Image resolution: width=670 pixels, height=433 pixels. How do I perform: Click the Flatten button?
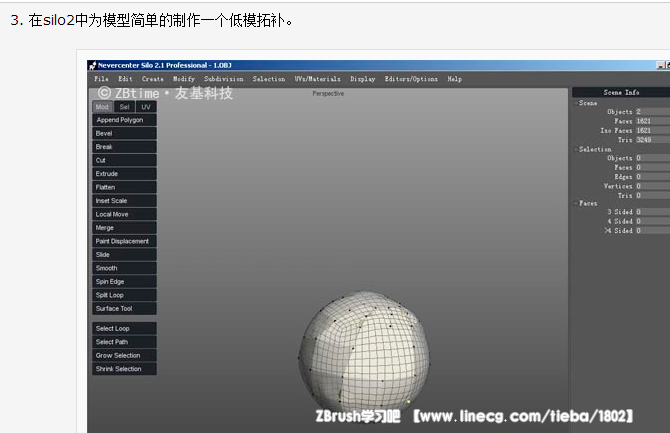[x=124, y=187]
